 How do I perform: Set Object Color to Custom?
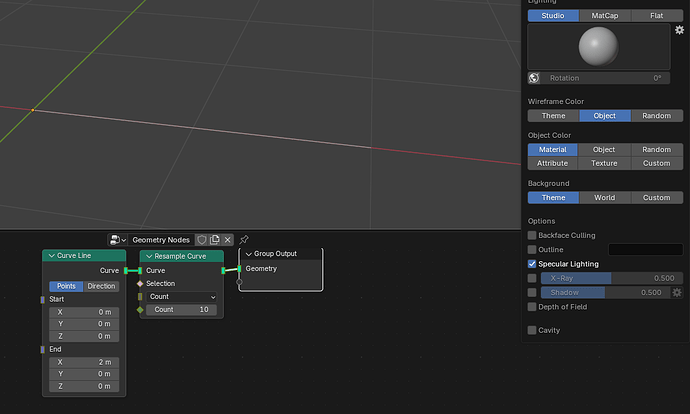coord(657,163)
